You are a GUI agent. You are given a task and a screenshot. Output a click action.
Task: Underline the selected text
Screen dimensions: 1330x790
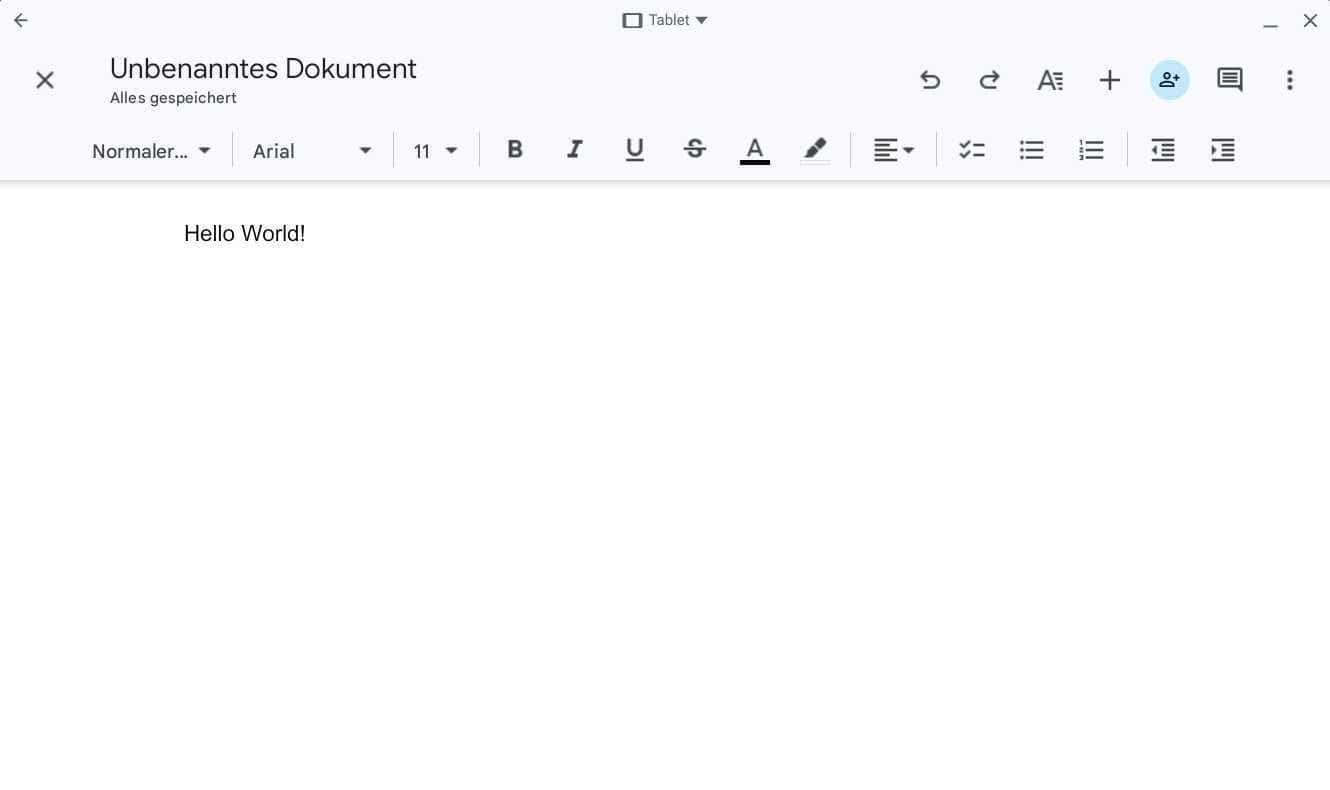[635, 150]
